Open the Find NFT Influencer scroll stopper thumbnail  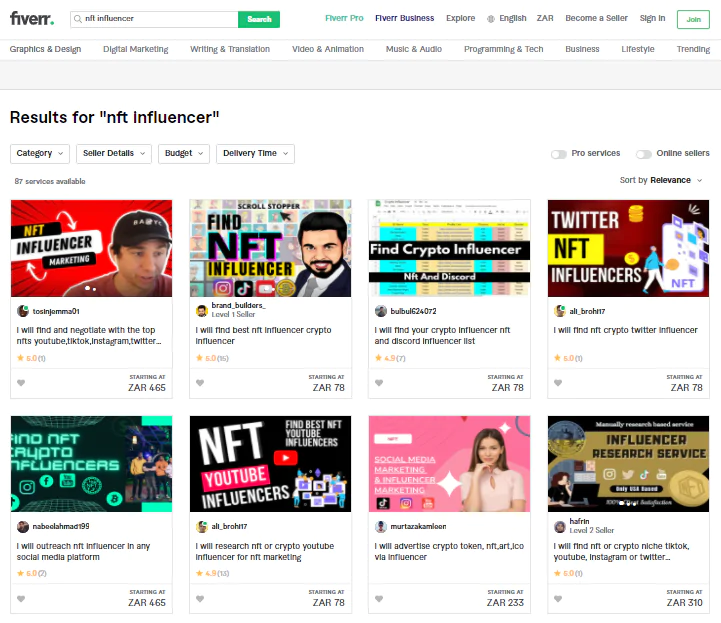[270, 248]
